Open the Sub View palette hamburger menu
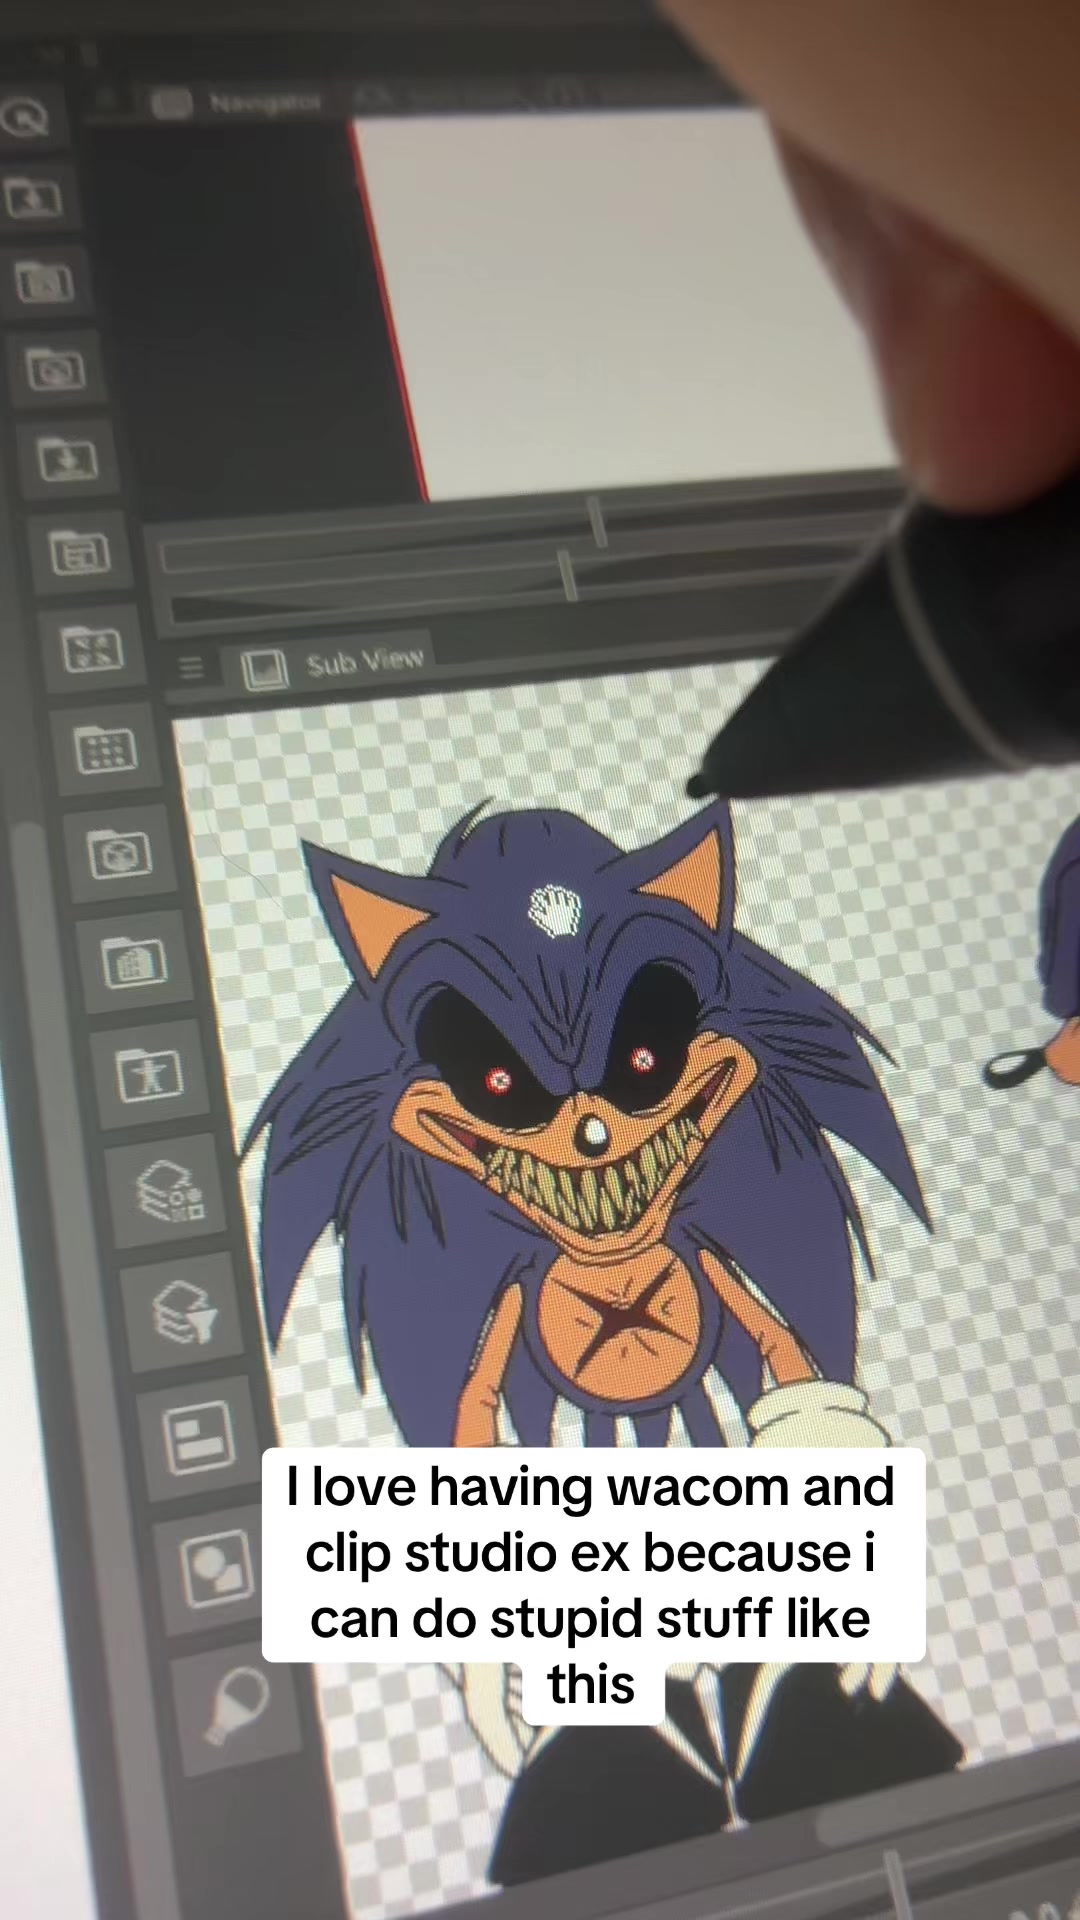Viewport: 1080px width, 1920px height. (x=191, y=667)
